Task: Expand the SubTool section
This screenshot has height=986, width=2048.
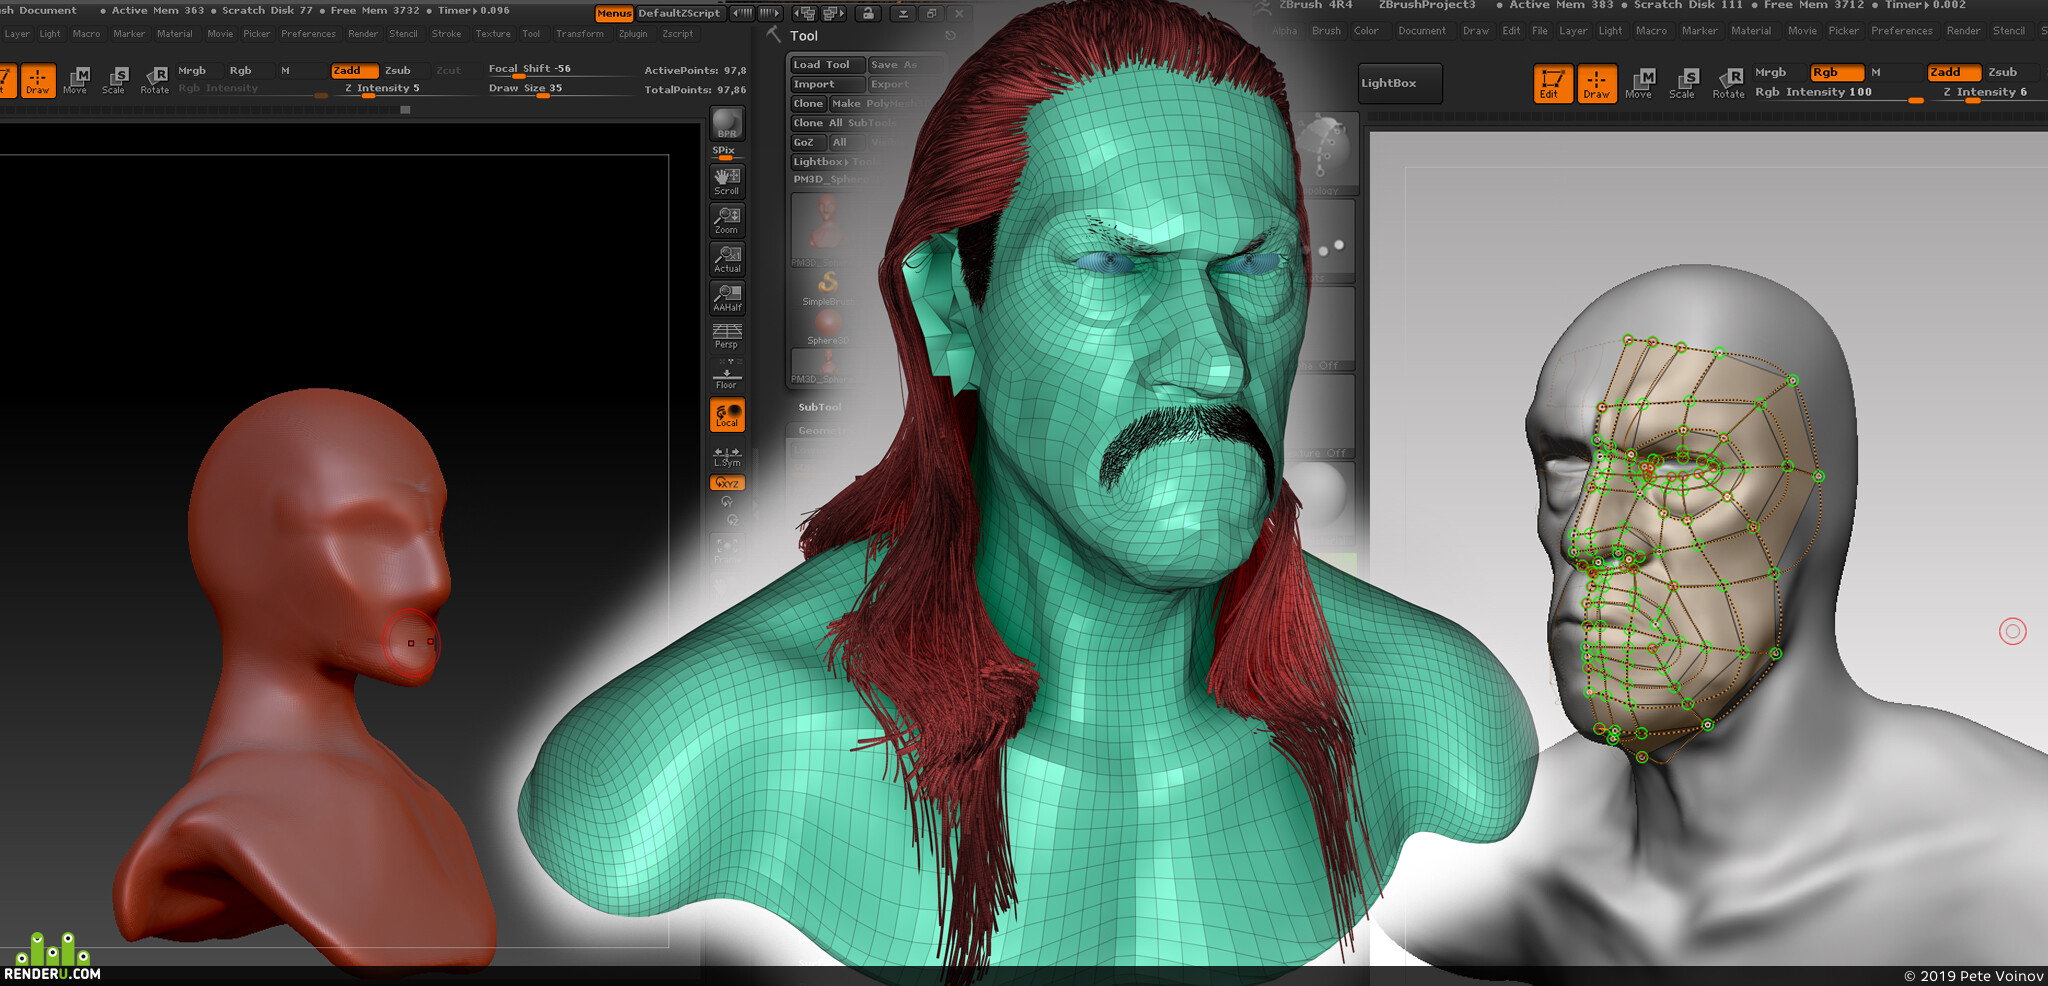Action: tap(820, 407)
